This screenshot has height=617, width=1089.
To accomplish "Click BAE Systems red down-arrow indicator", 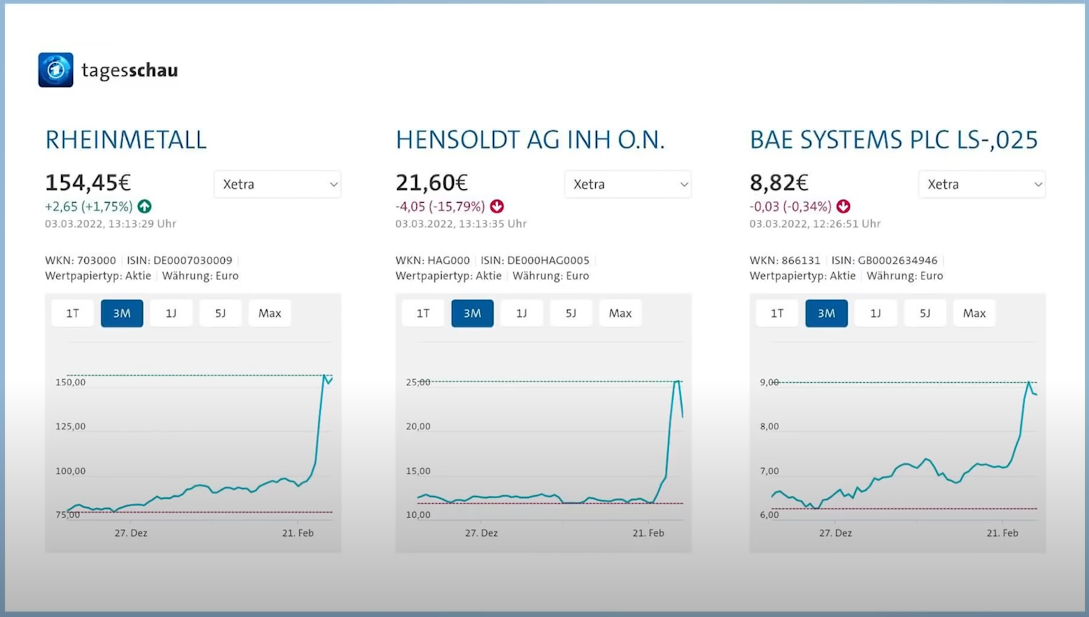I will tap(843, 207).
